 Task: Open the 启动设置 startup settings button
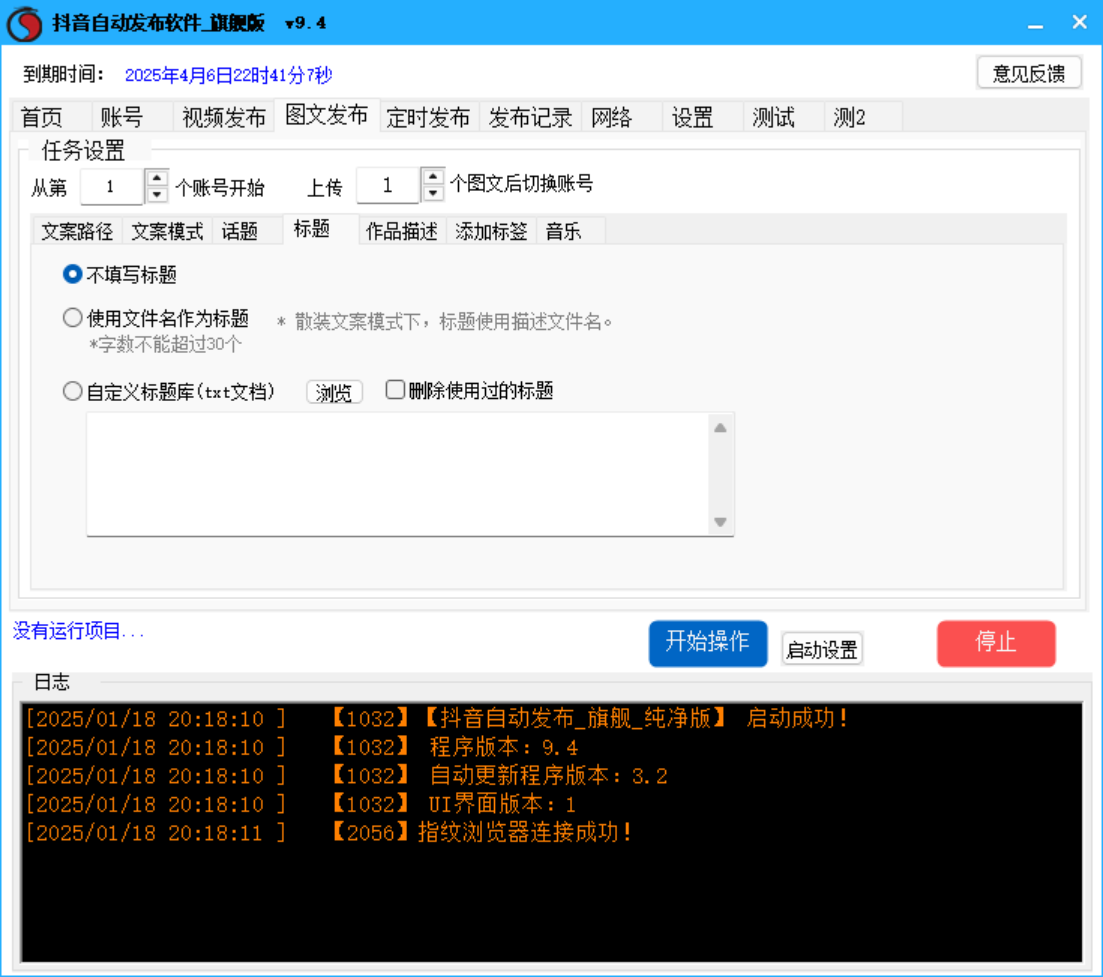click(822, 649)
